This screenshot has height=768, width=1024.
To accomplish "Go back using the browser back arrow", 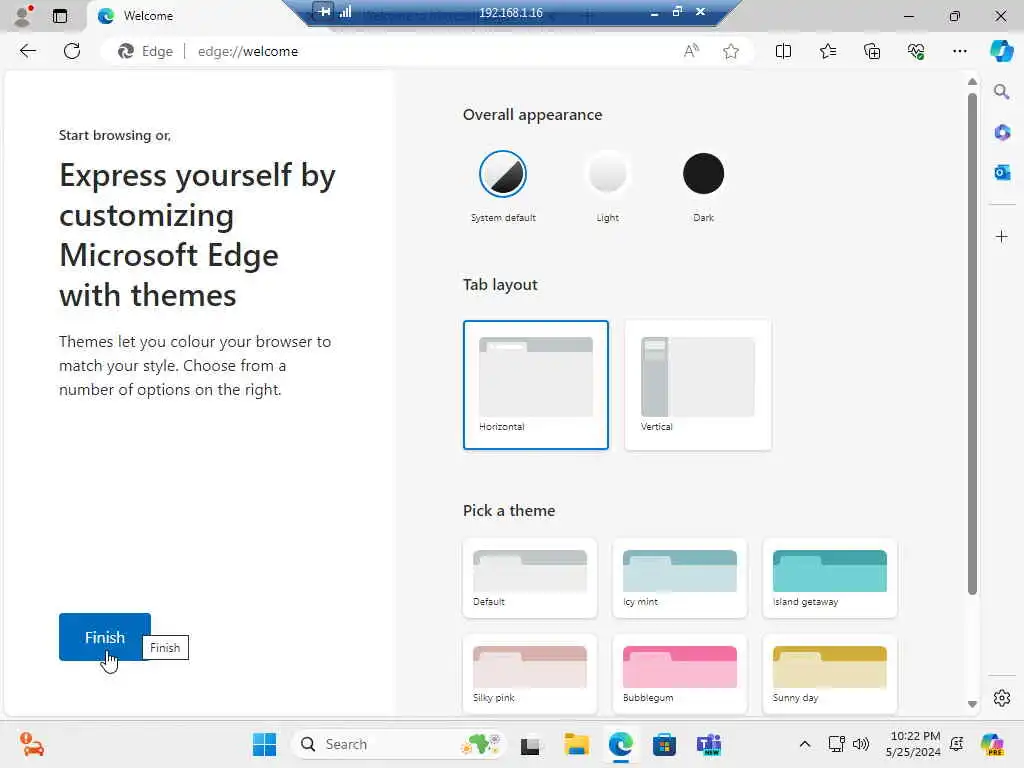I will tap(27, 51).
